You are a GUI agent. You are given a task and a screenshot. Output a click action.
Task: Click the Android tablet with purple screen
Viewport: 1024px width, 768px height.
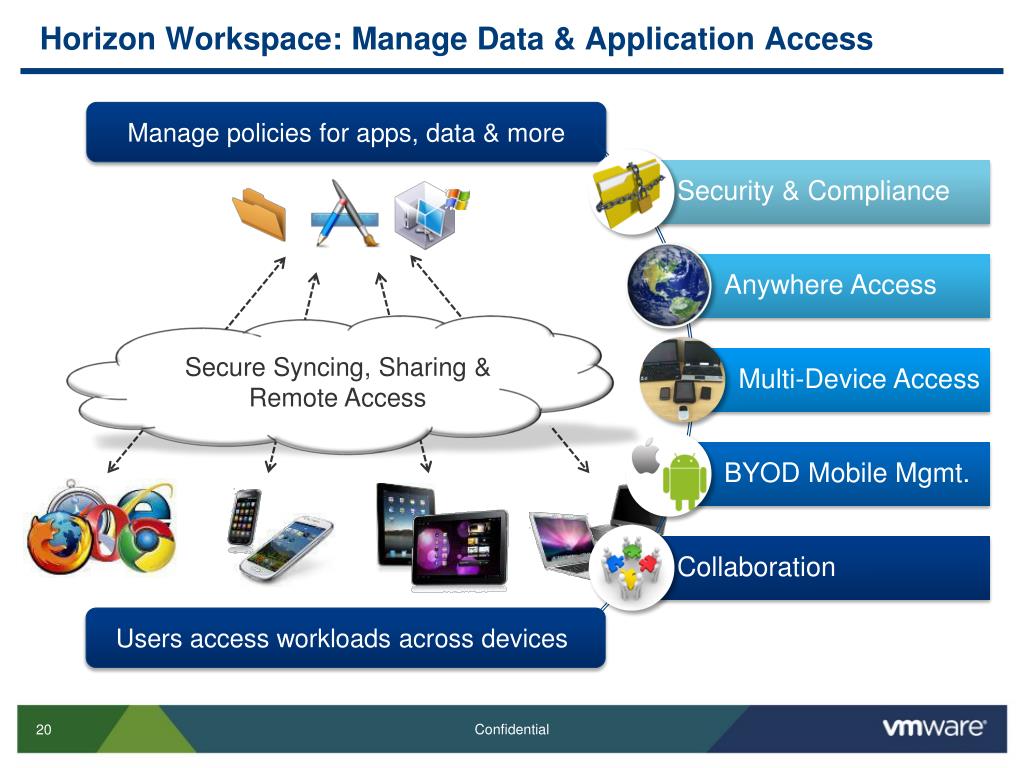pos(460,548)
